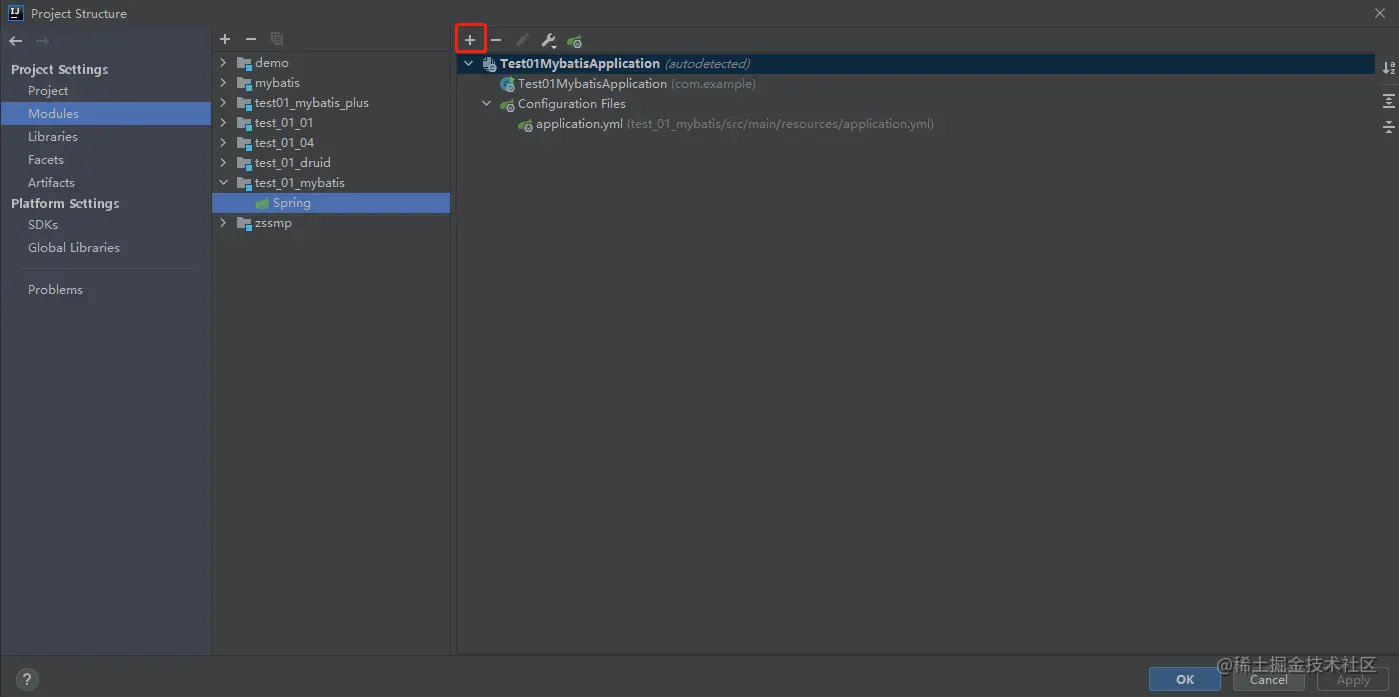Select Test01MybatisApplication (autodetected) context
1399x697 pixels.
coord(917,64)
